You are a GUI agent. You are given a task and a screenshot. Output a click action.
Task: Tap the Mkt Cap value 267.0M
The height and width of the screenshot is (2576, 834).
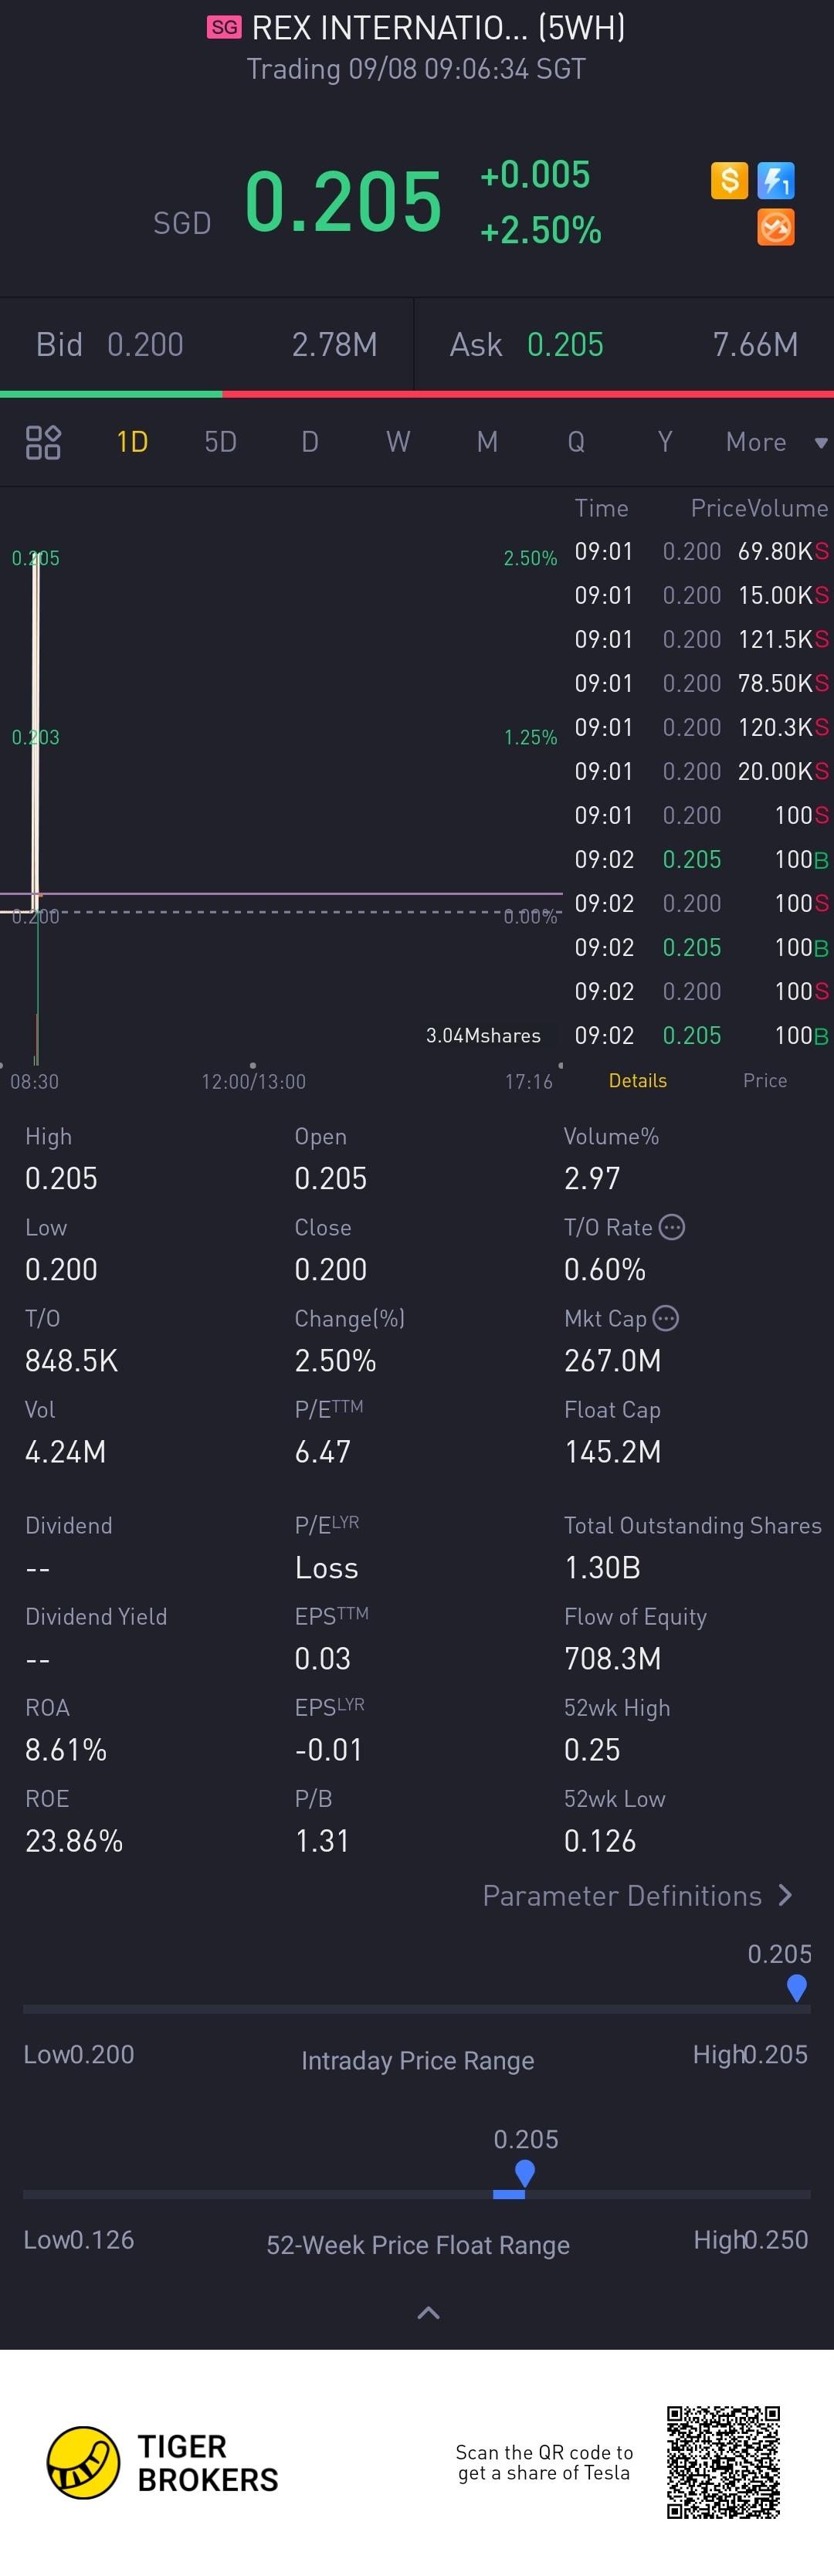tap(612, 1361)
